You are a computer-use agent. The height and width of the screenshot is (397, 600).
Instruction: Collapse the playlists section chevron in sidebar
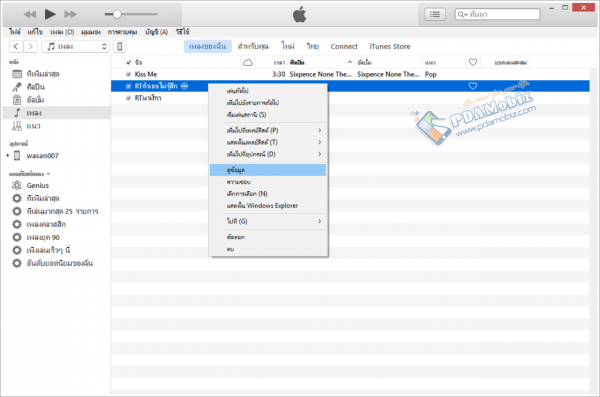pos(49,174)
